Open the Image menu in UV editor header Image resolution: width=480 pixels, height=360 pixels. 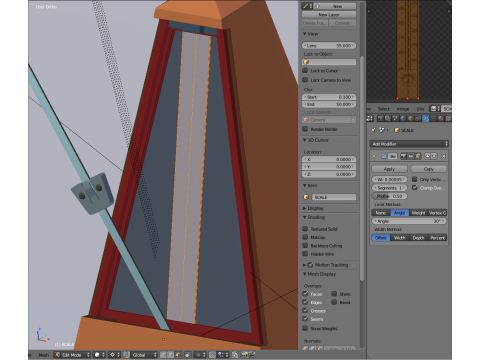point(403,109)
